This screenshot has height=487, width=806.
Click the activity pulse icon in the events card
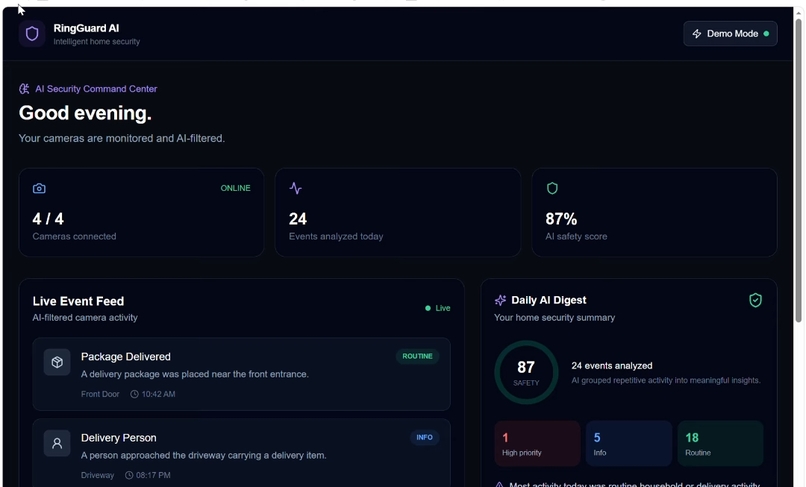[296, 188]
